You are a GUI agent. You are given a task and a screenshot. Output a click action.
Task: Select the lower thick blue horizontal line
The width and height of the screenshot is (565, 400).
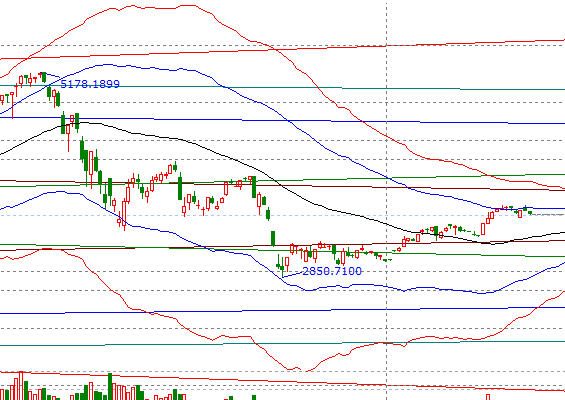click(x=282, y=310)
